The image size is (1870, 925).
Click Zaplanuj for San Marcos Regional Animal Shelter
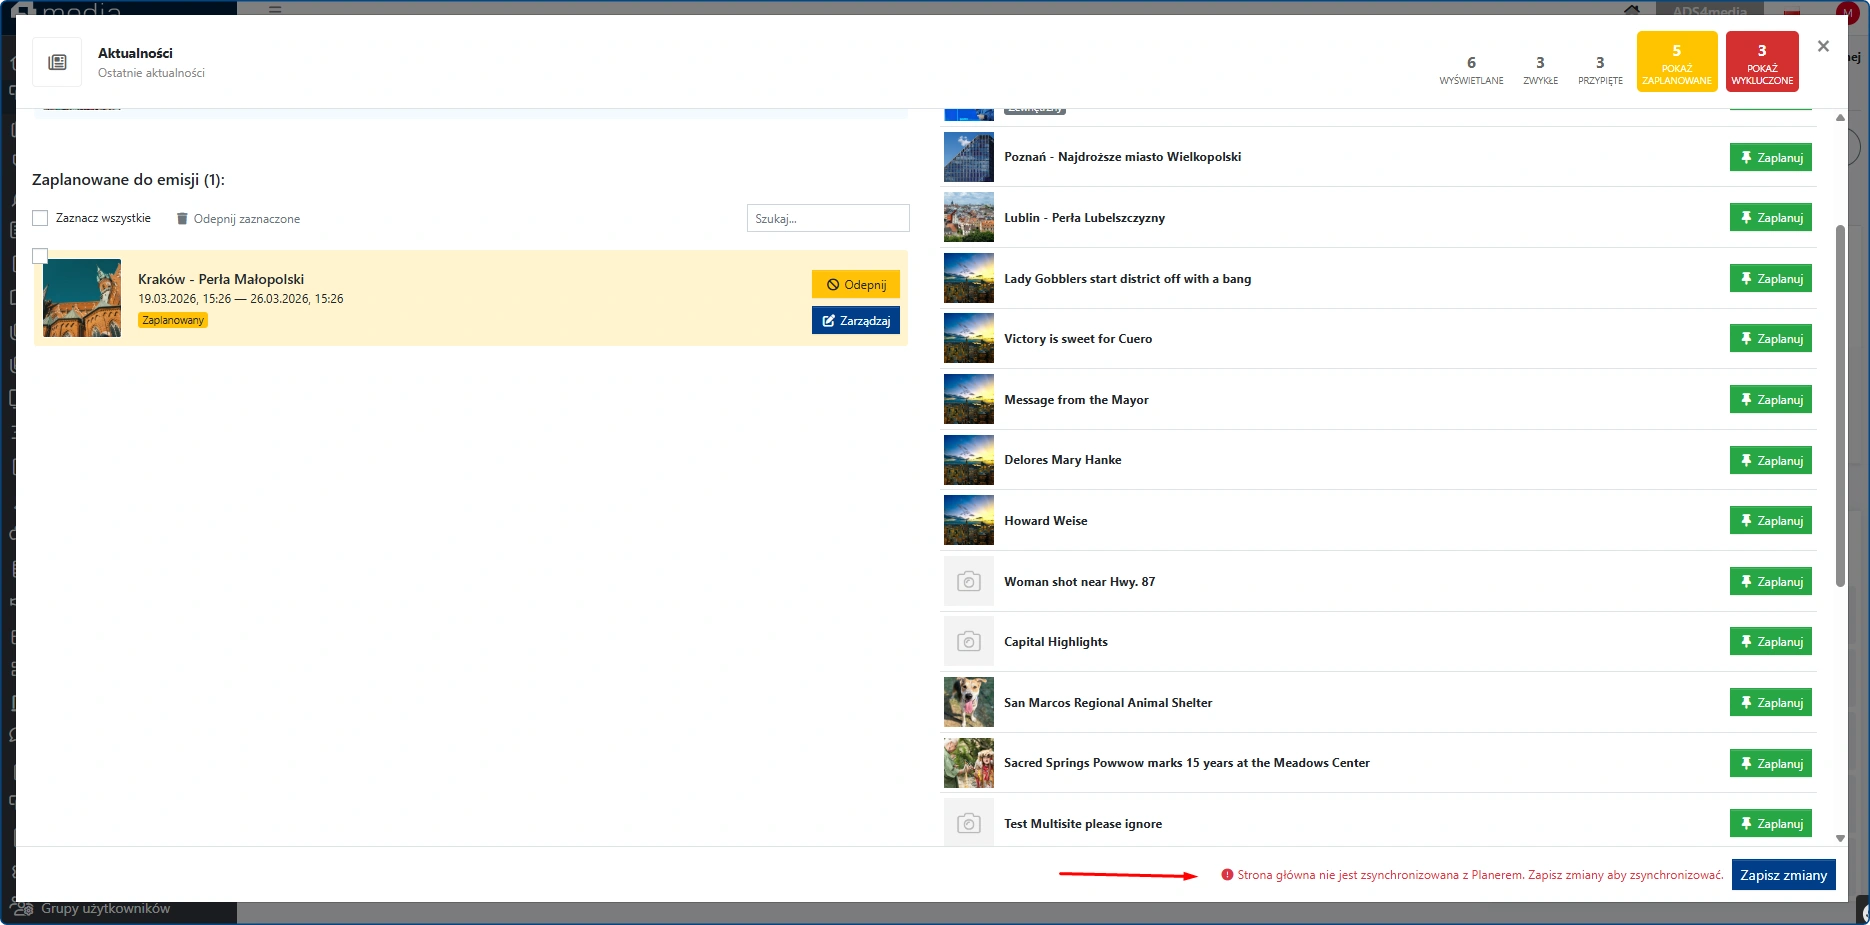point(1770,703)
